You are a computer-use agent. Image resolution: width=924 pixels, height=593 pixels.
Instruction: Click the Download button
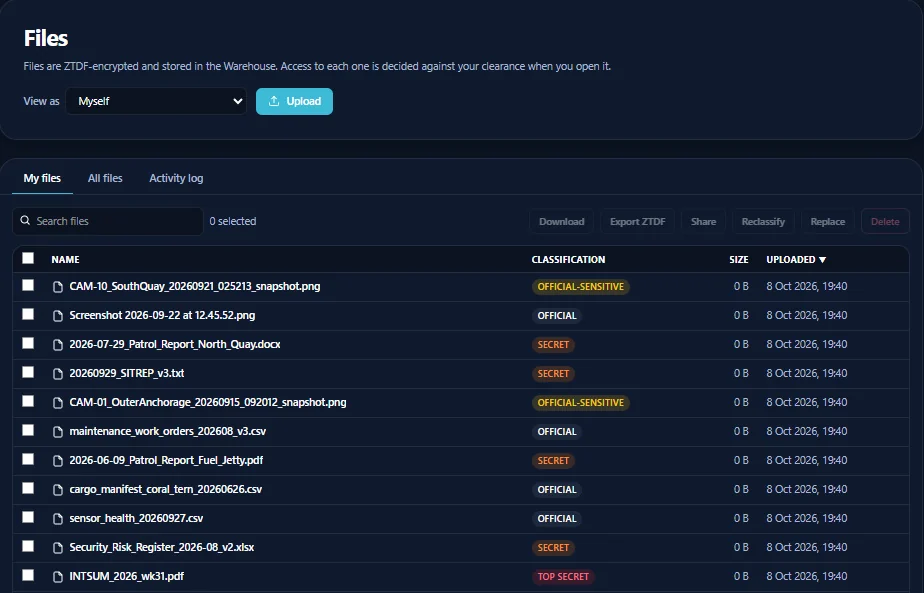pyautogui.click(x=562, y=222)
